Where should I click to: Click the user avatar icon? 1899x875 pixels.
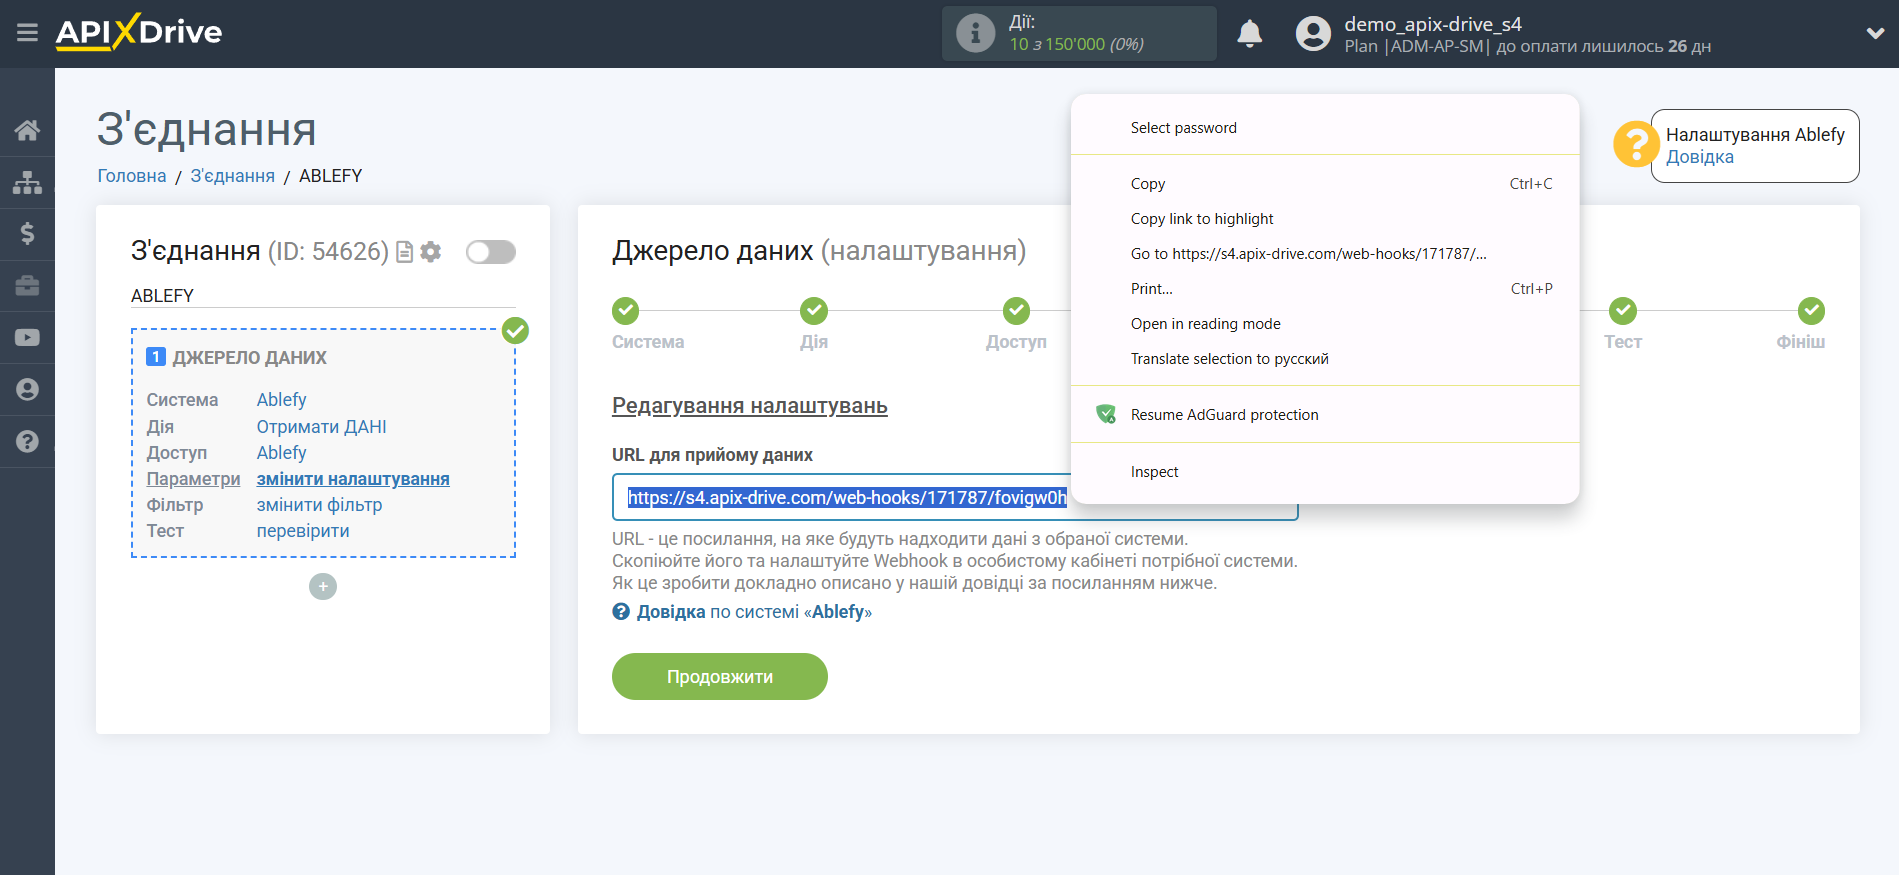1313,34
